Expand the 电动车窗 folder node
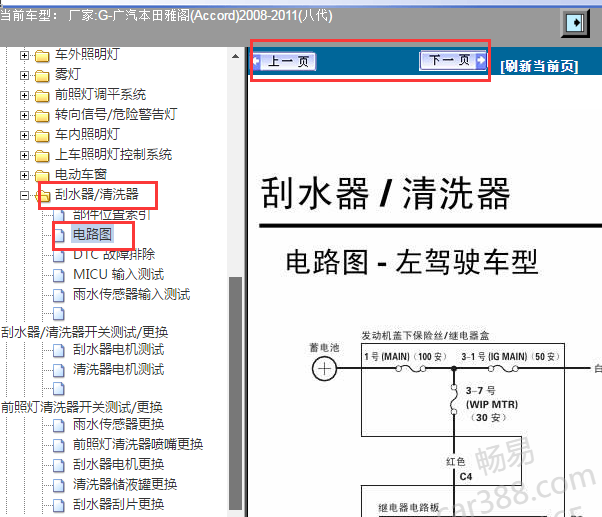 24,175
